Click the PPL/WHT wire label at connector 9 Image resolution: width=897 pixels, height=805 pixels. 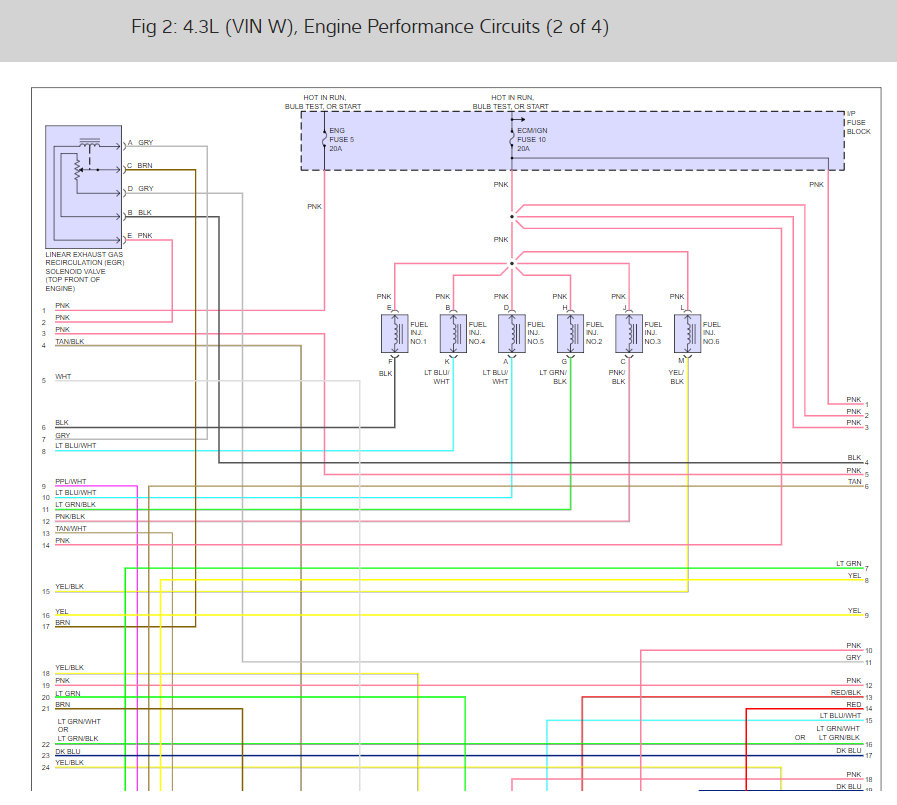70,481
